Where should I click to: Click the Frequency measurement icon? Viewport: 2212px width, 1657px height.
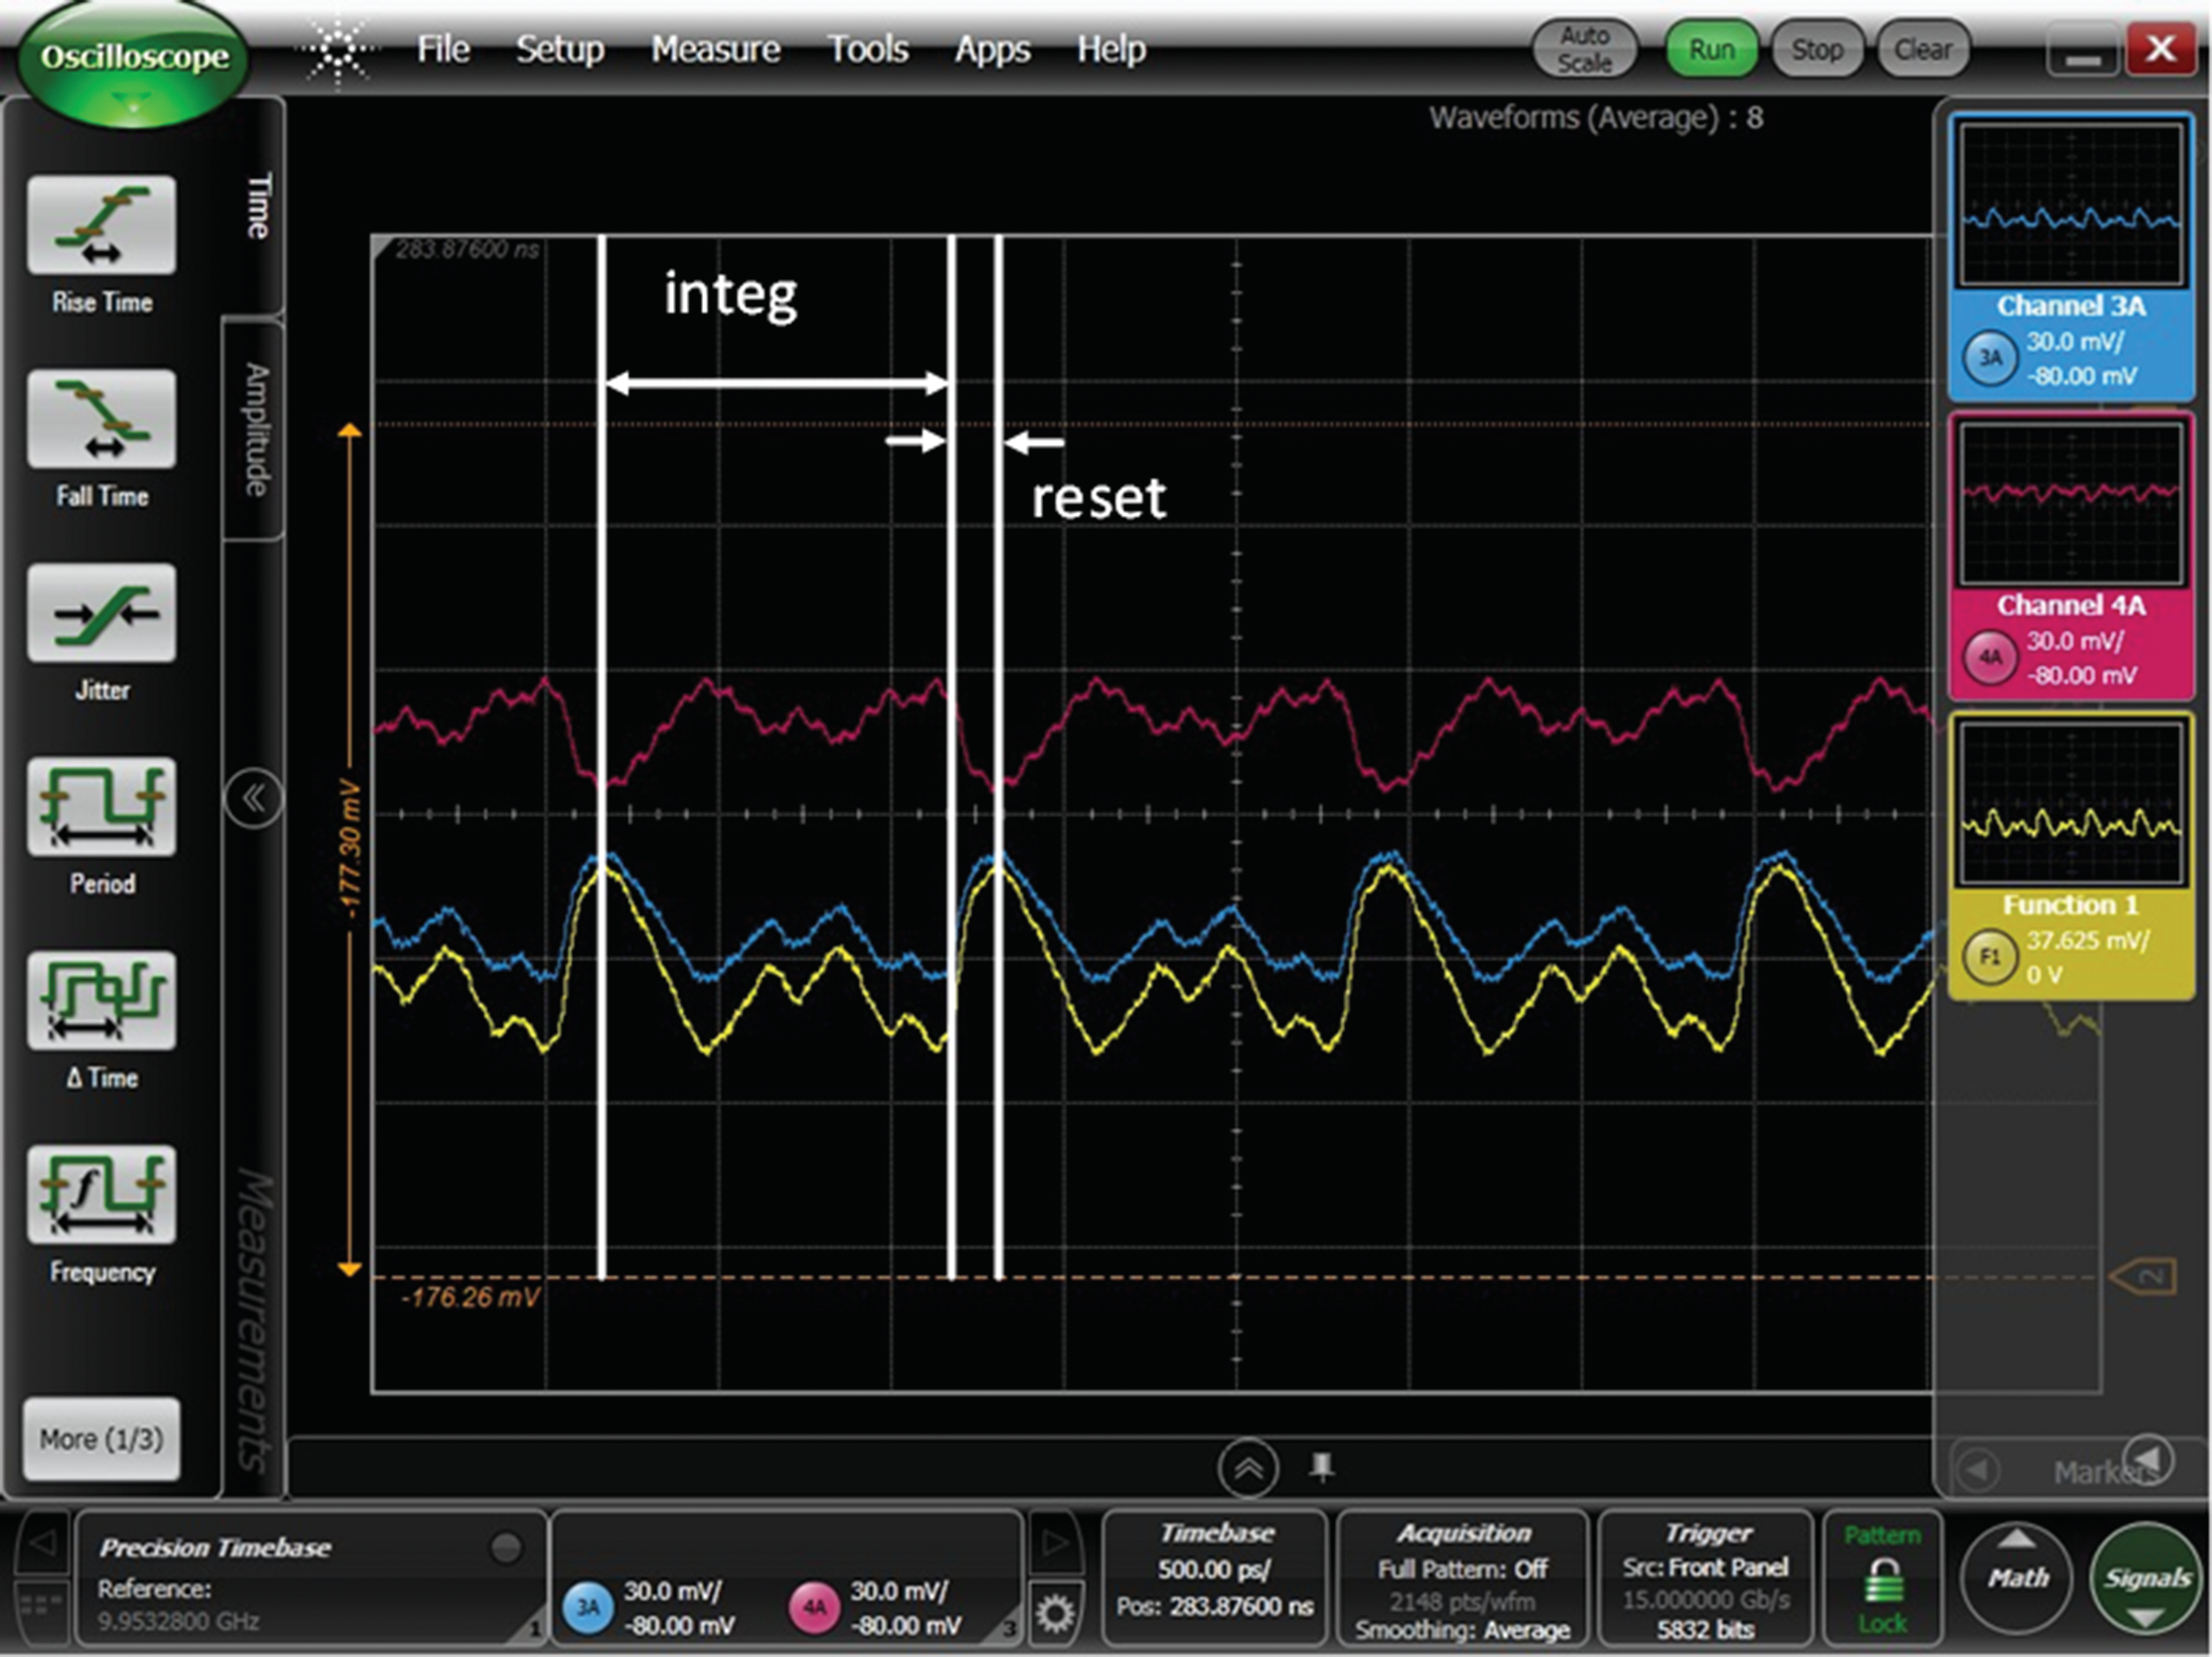pyautogui.click(x=102, y=1195)
